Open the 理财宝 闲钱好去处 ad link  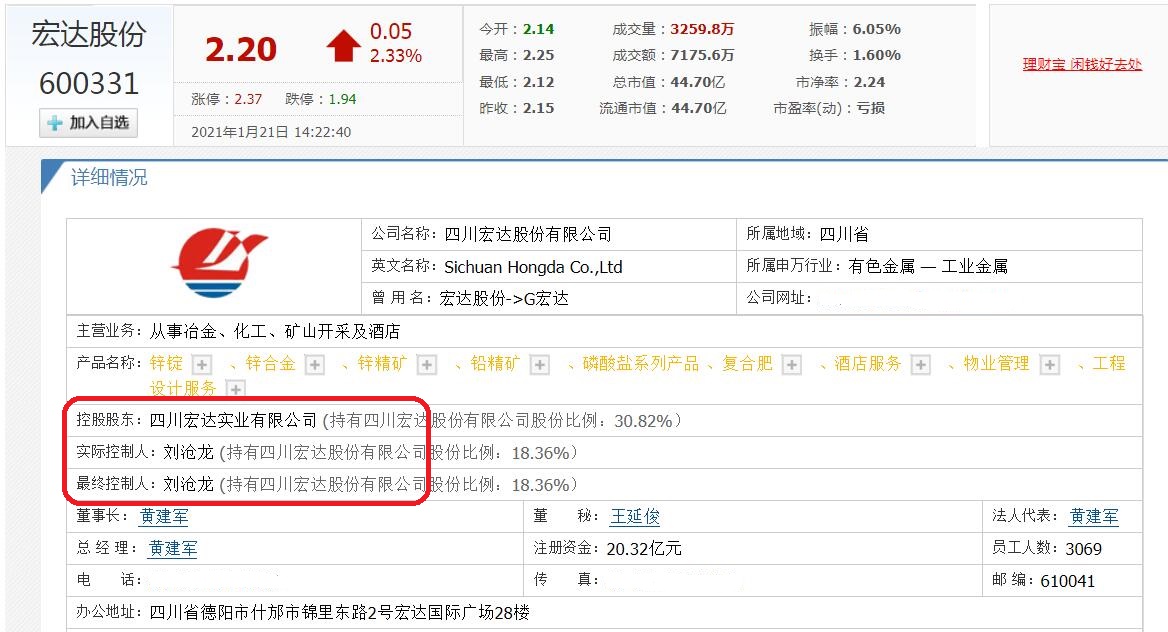pyautogui.click(x=1082, y=64)
